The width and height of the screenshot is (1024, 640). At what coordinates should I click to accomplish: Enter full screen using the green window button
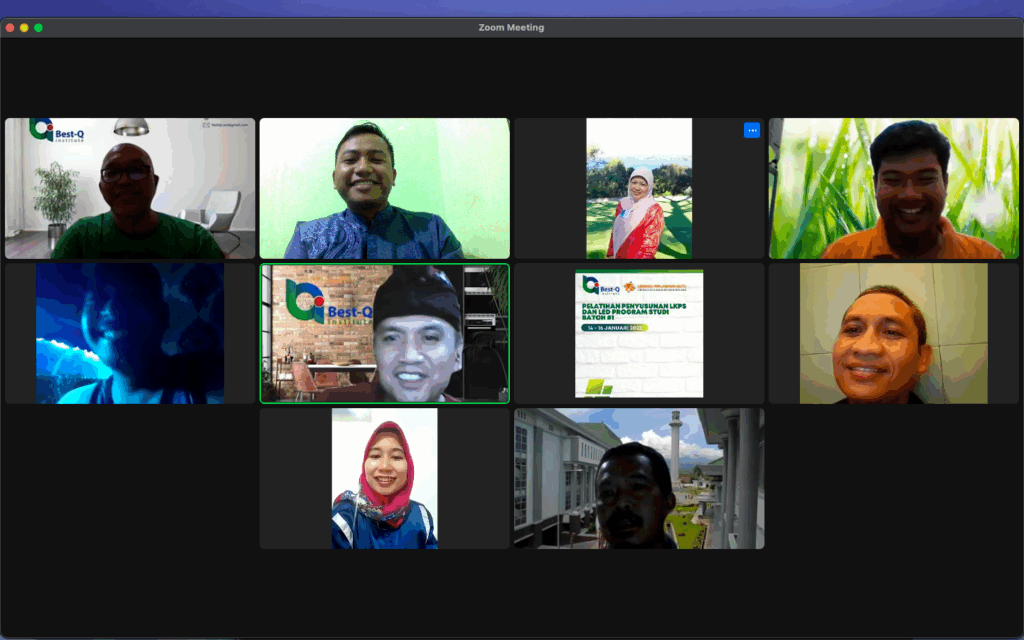coord(38,28)
